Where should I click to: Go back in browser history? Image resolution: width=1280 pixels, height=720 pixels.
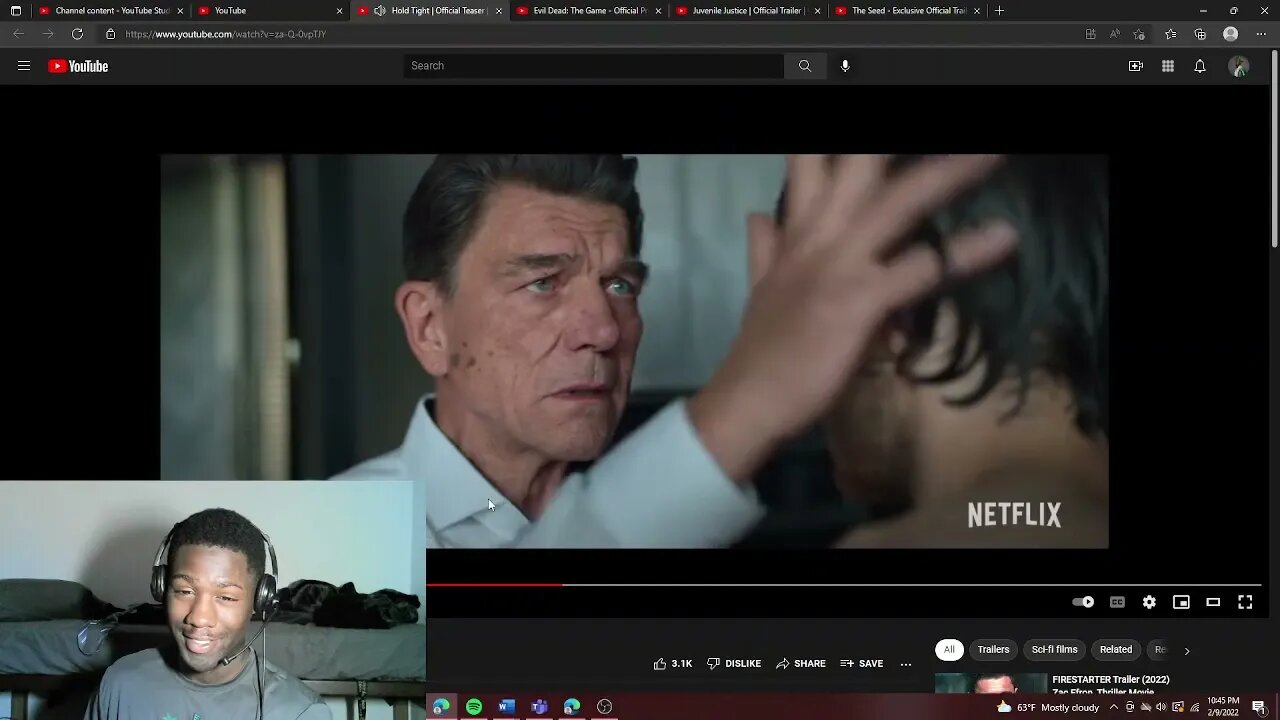pyautogui.click(x=18, y=34)
